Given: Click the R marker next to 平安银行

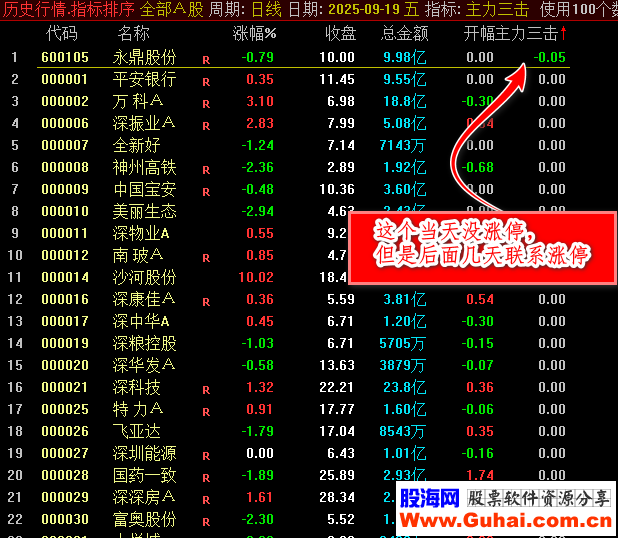Looking at the screenshot, I should (206, 80).
